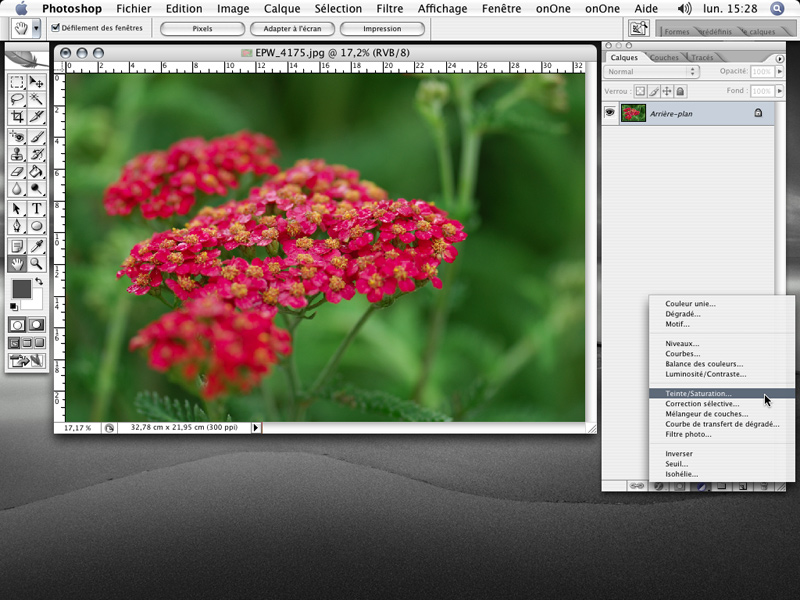Viewport: 800px width, 600px height.
Task: Toggle lock image pixels
Action: 654,91
